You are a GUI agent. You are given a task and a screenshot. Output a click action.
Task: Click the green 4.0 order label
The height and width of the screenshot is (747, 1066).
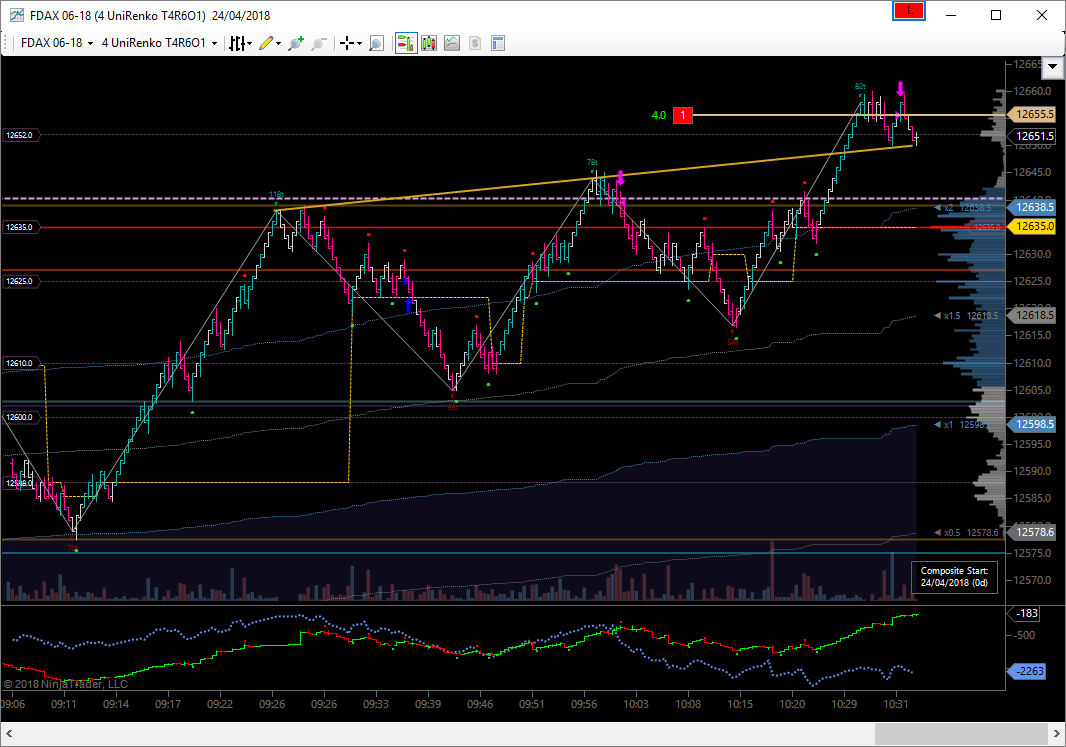(659, 116)
